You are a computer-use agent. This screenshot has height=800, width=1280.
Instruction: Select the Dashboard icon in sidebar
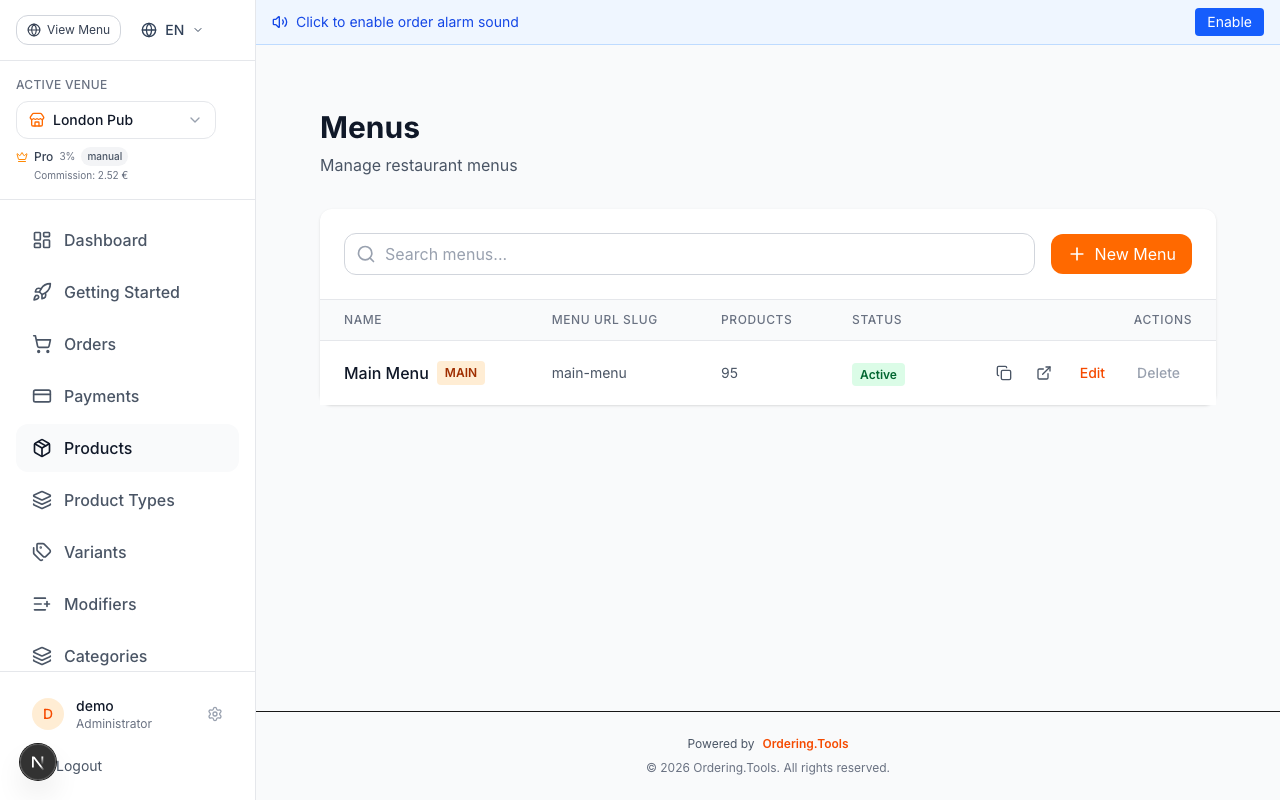(41, 240)
